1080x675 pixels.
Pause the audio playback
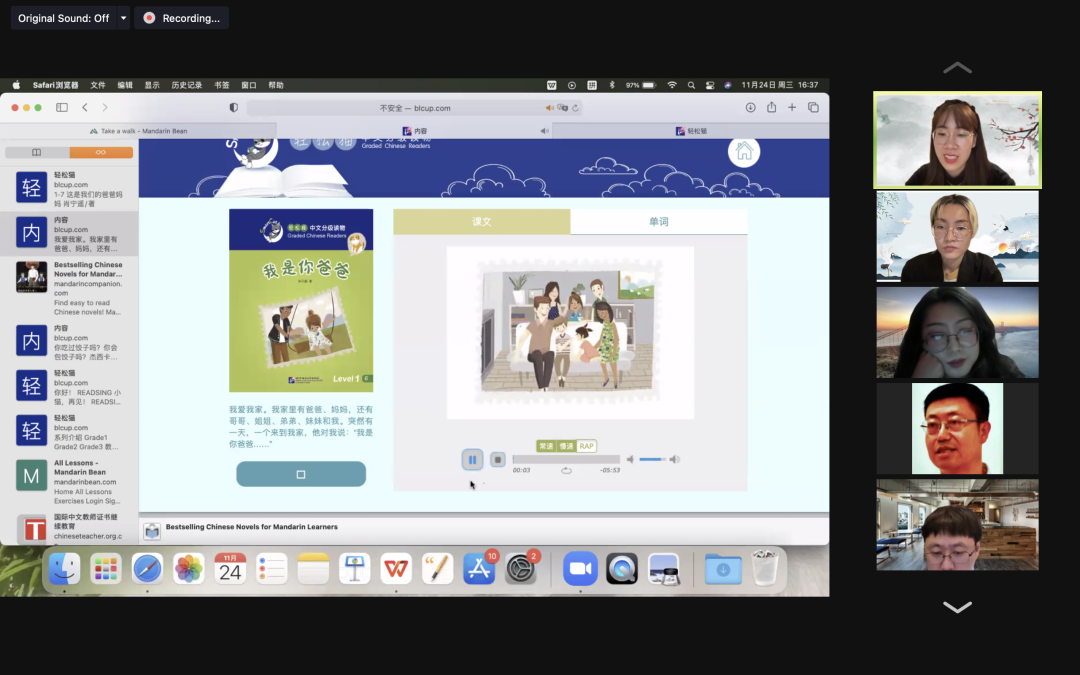coord(472,459)
